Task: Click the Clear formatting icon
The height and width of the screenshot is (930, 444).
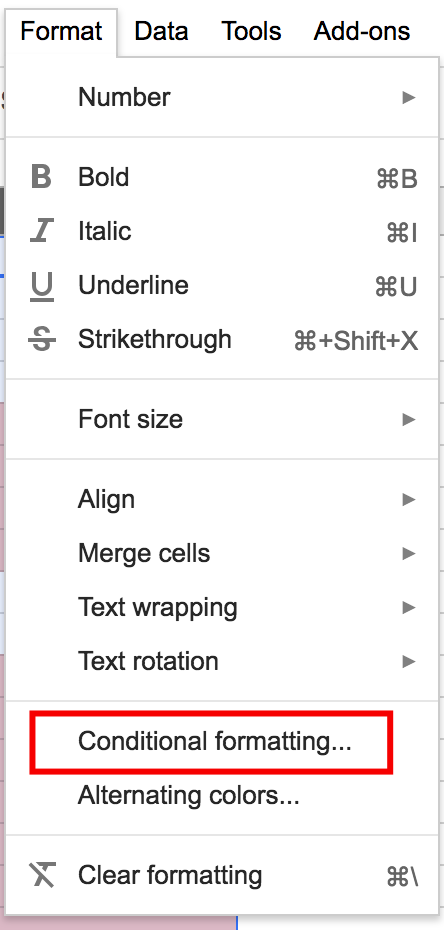Action: tap(42, 875)
